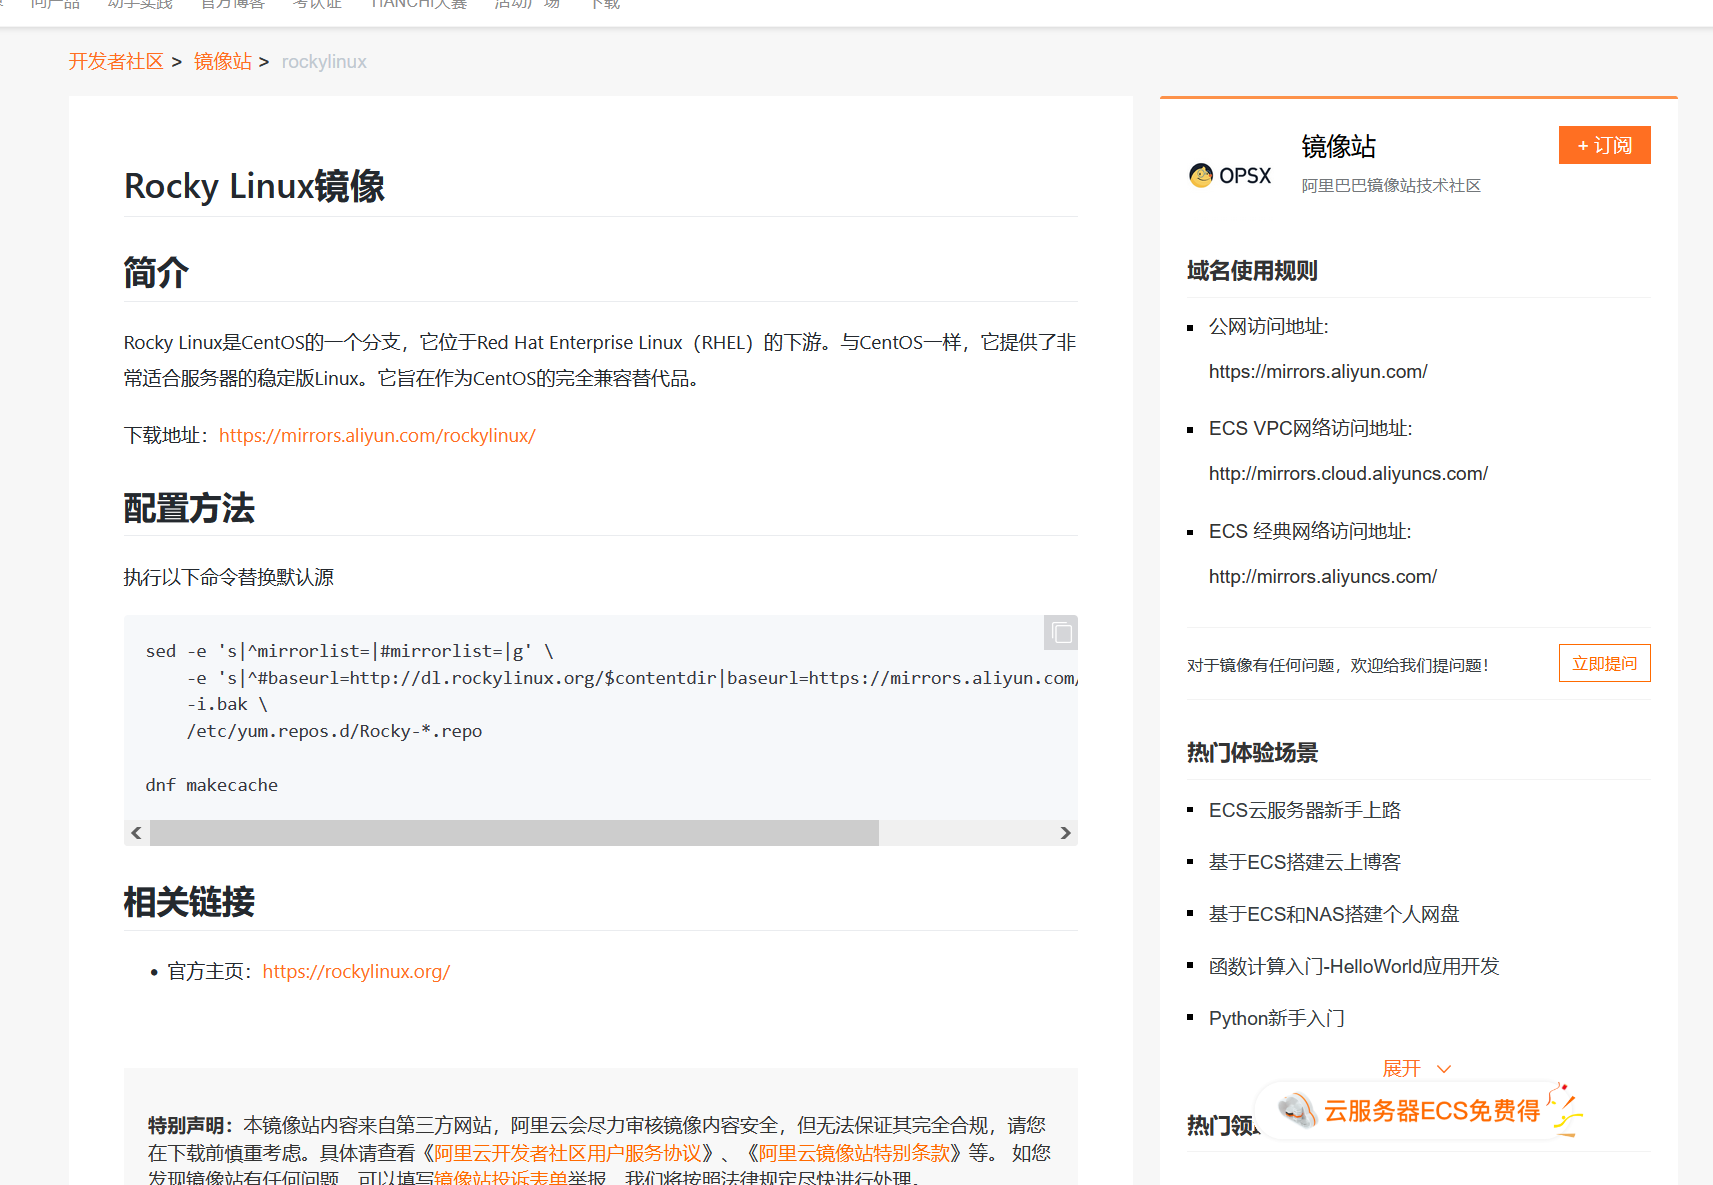Screen dimensions: 1713x1185
Task: Click the right arrow of the code scrollbar
Action: [x=1065, y=833]
